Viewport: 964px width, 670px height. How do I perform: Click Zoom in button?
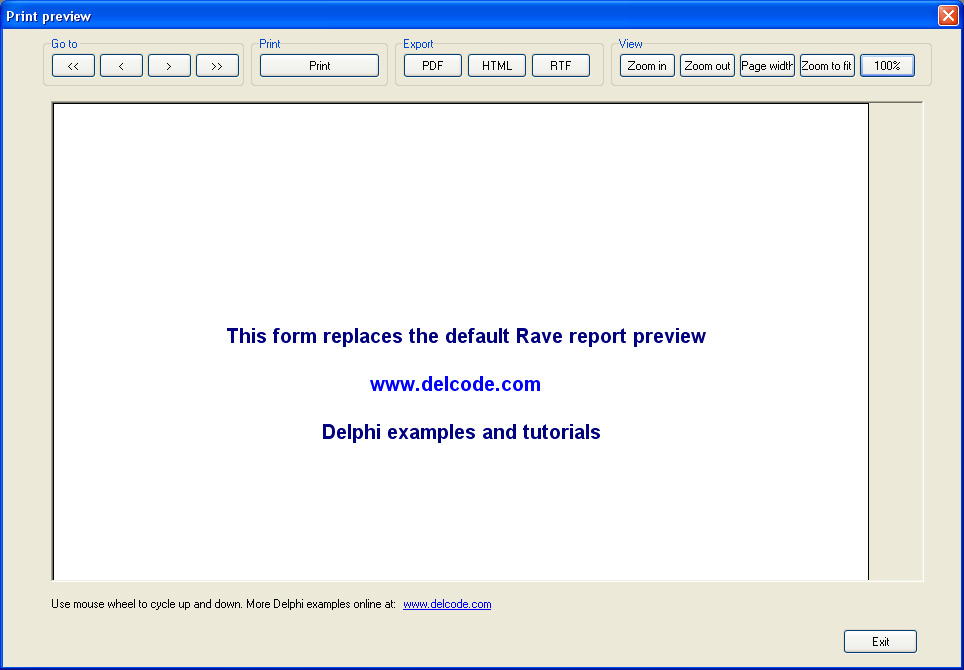point(647,66)
